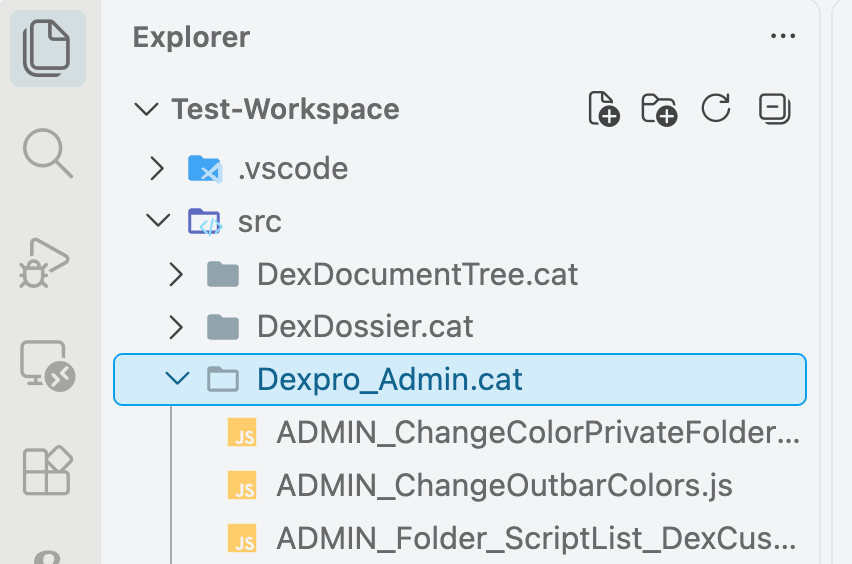The height and width of the screenshot is (564, 852).
Task: Collapse the Test-Workspace section chevron
Action: tap(146, 109)
